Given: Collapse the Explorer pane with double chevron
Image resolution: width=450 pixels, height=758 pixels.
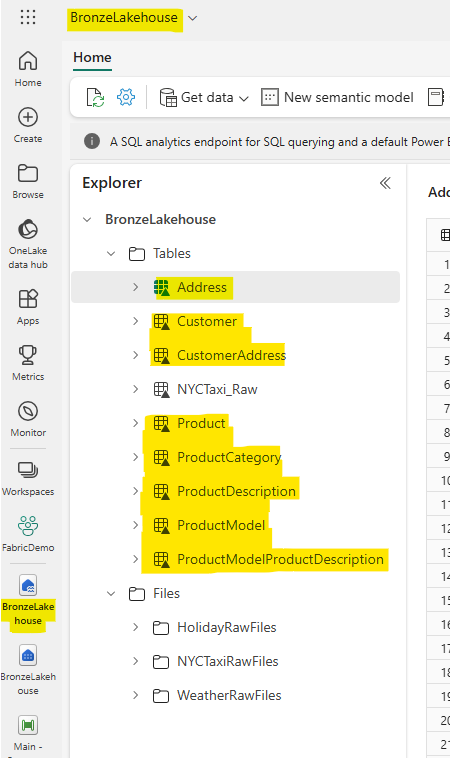Looking at the screenshot, I should coord(385,183).
